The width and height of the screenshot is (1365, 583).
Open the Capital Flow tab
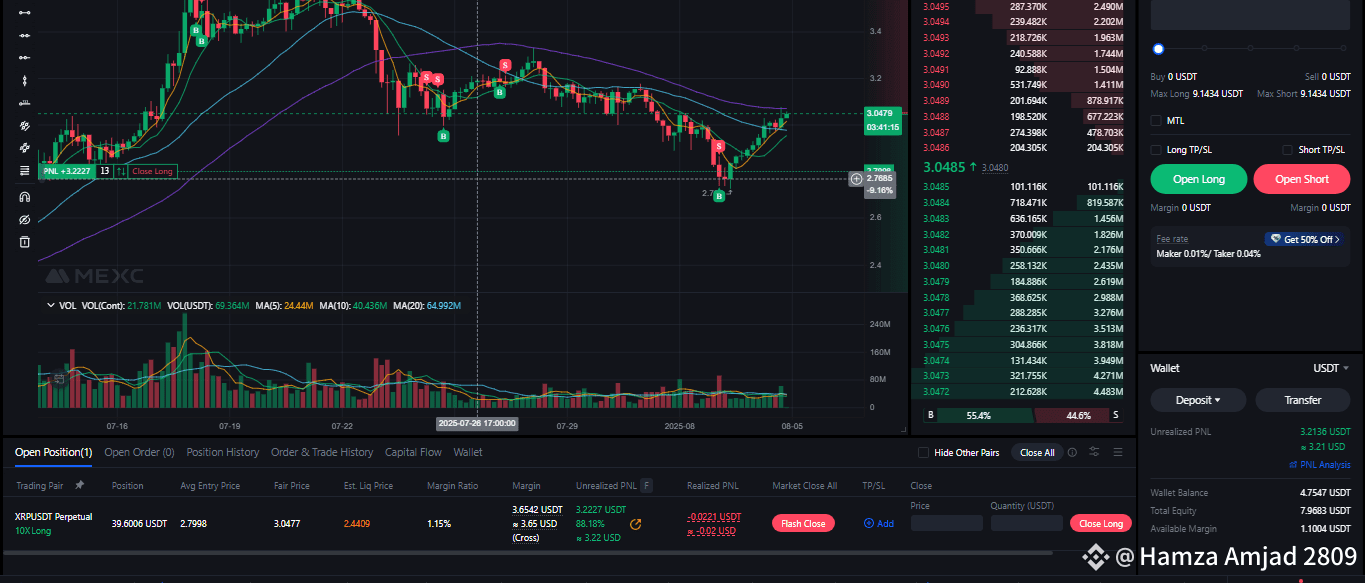click(x=413, y=452)
